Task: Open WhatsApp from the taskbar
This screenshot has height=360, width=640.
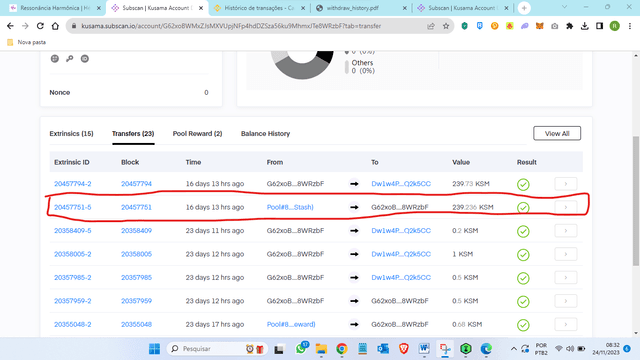Action: [x=301, y=349]
